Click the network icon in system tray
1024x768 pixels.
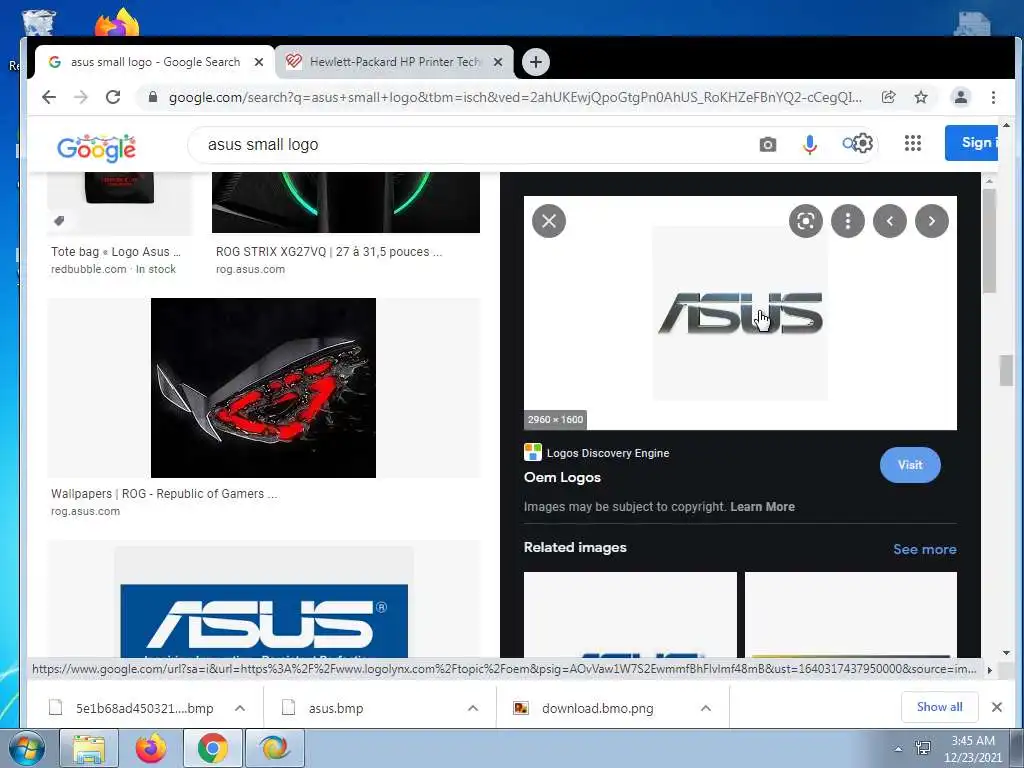point(923,748)
